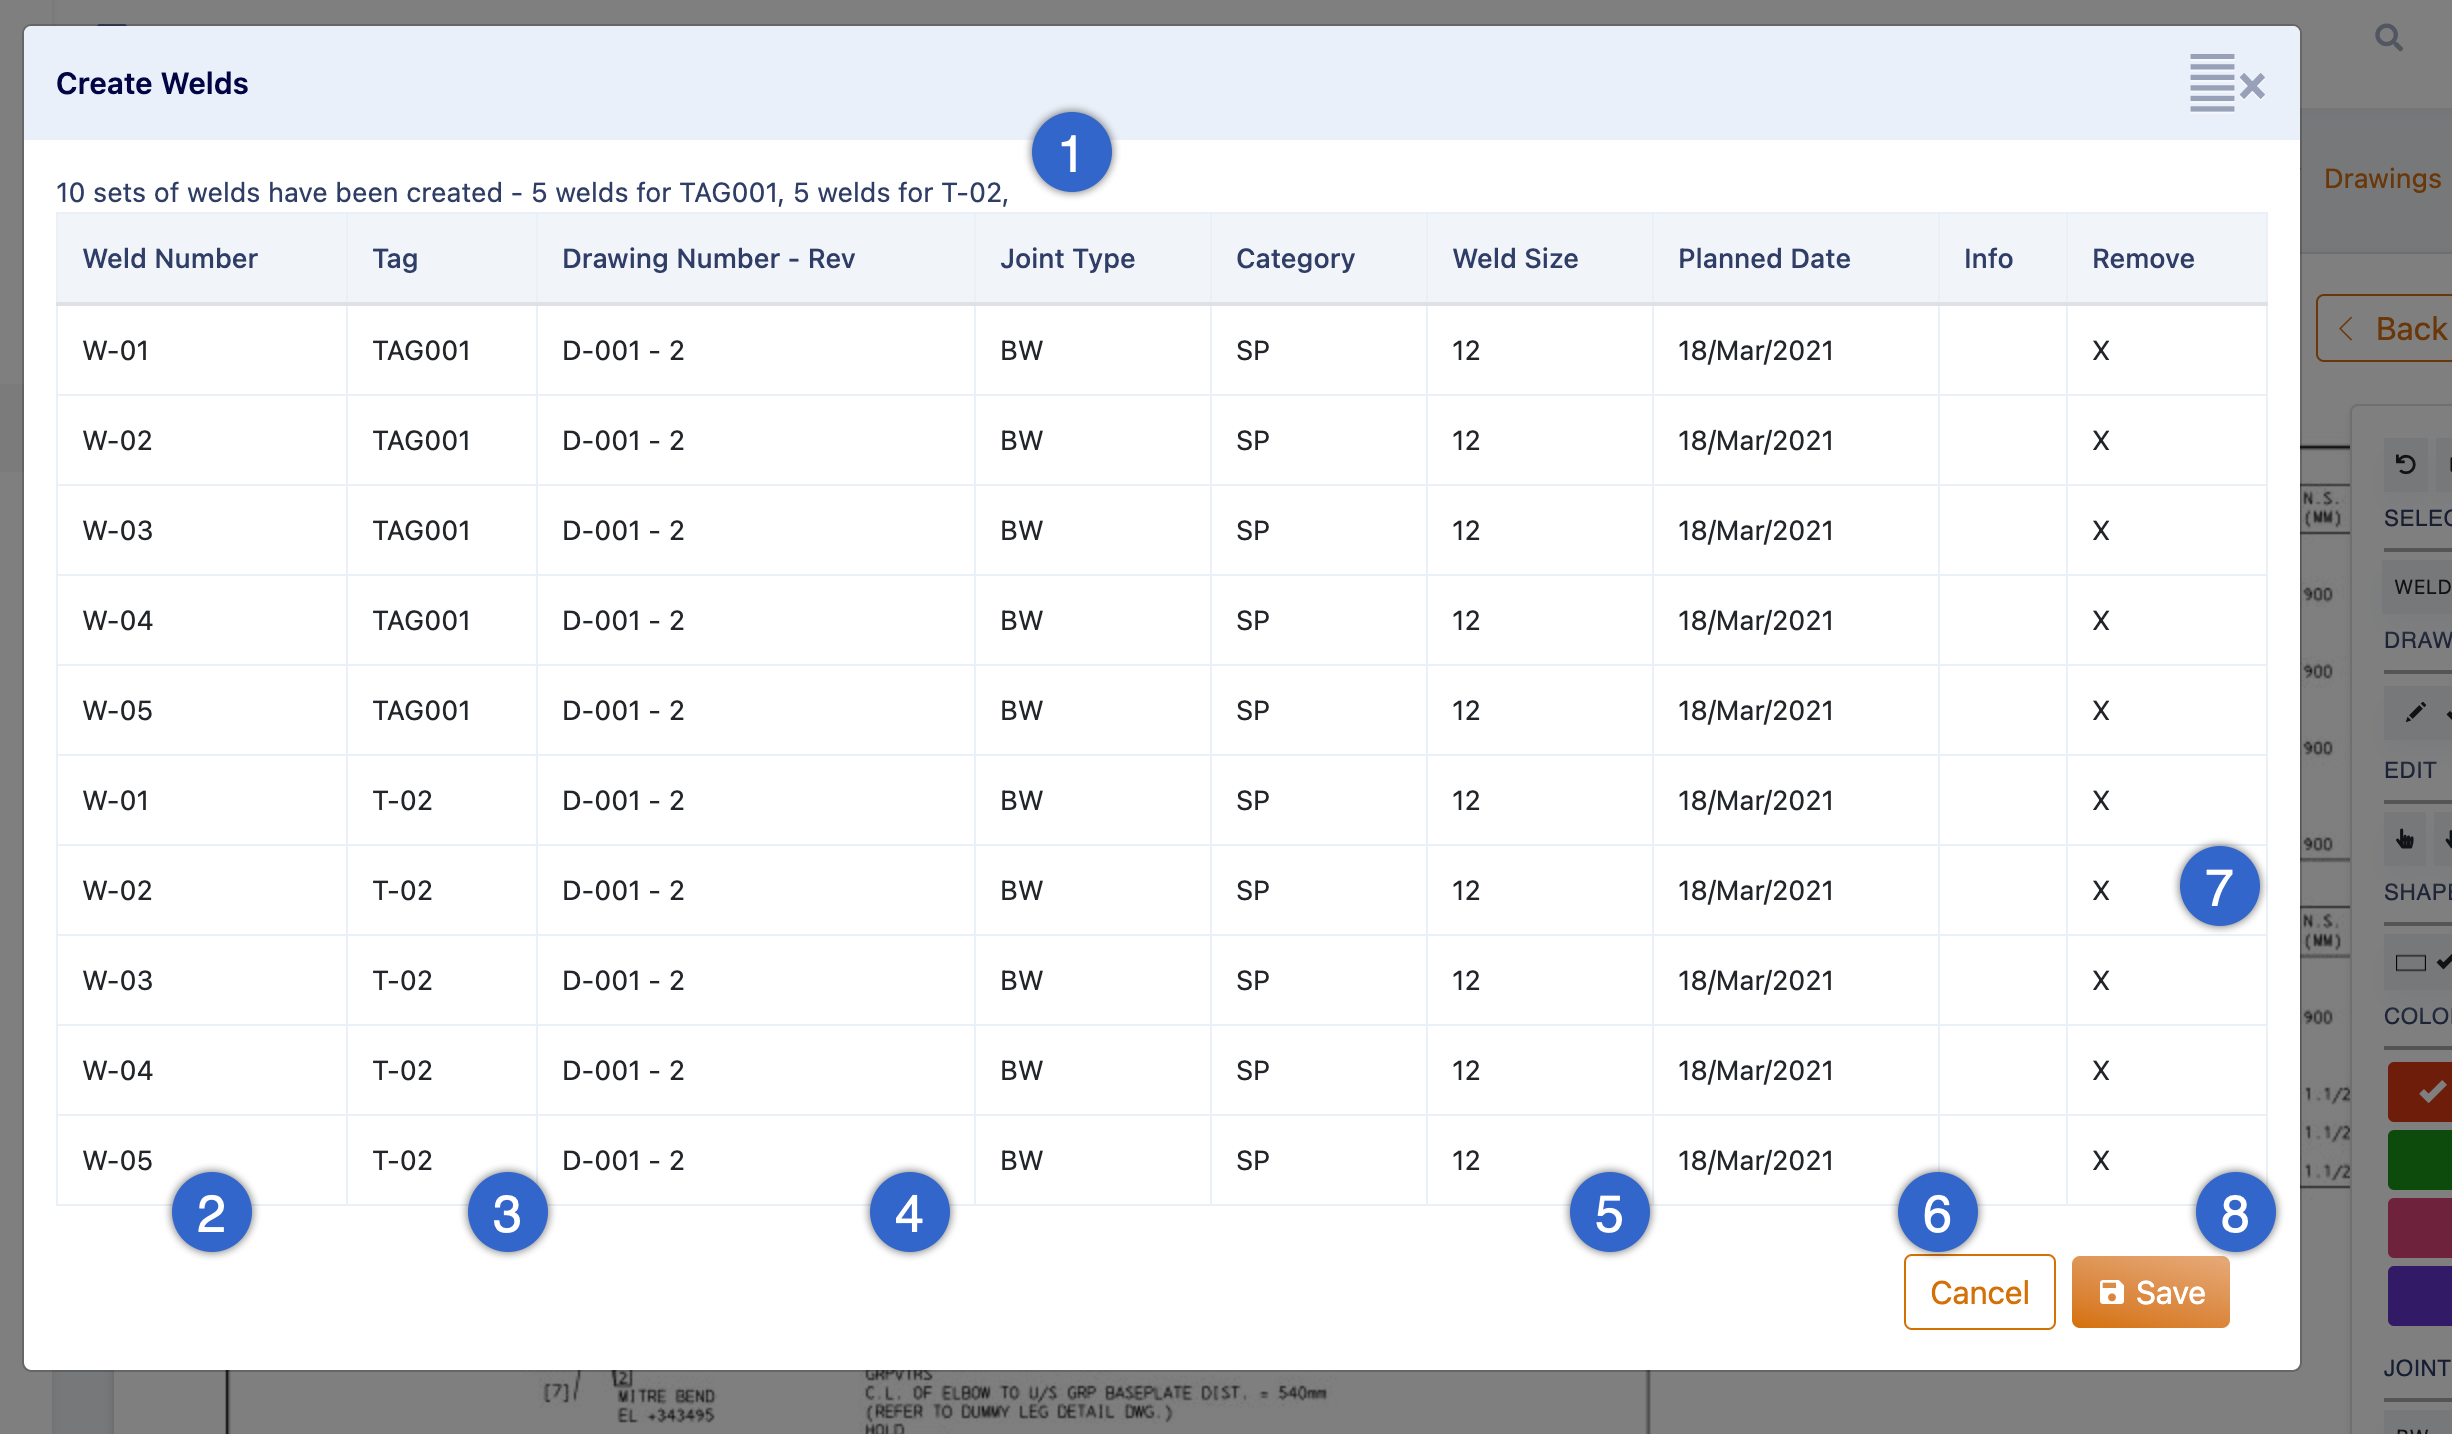Remove weld W-02 for TAG001

point(2101,441)
